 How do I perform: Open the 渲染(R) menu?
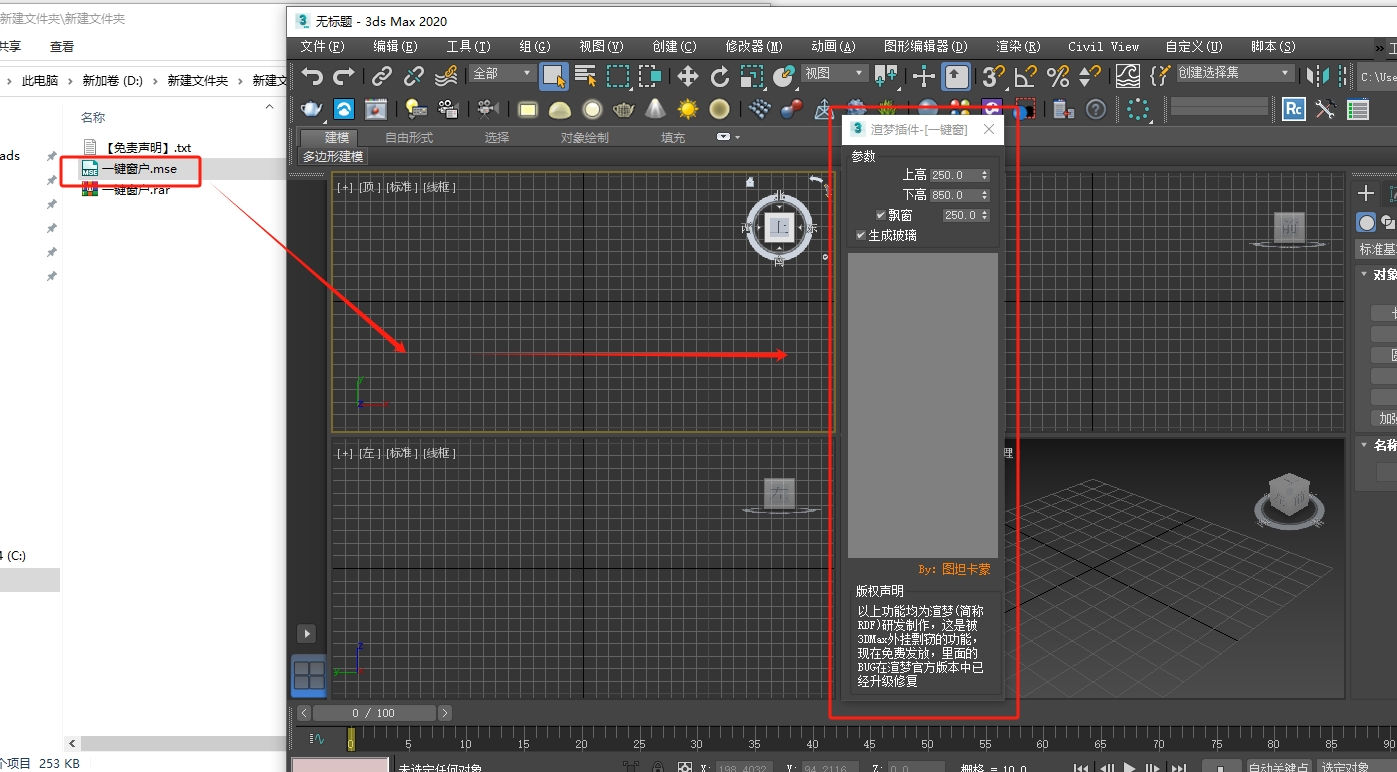[1018, 46]
